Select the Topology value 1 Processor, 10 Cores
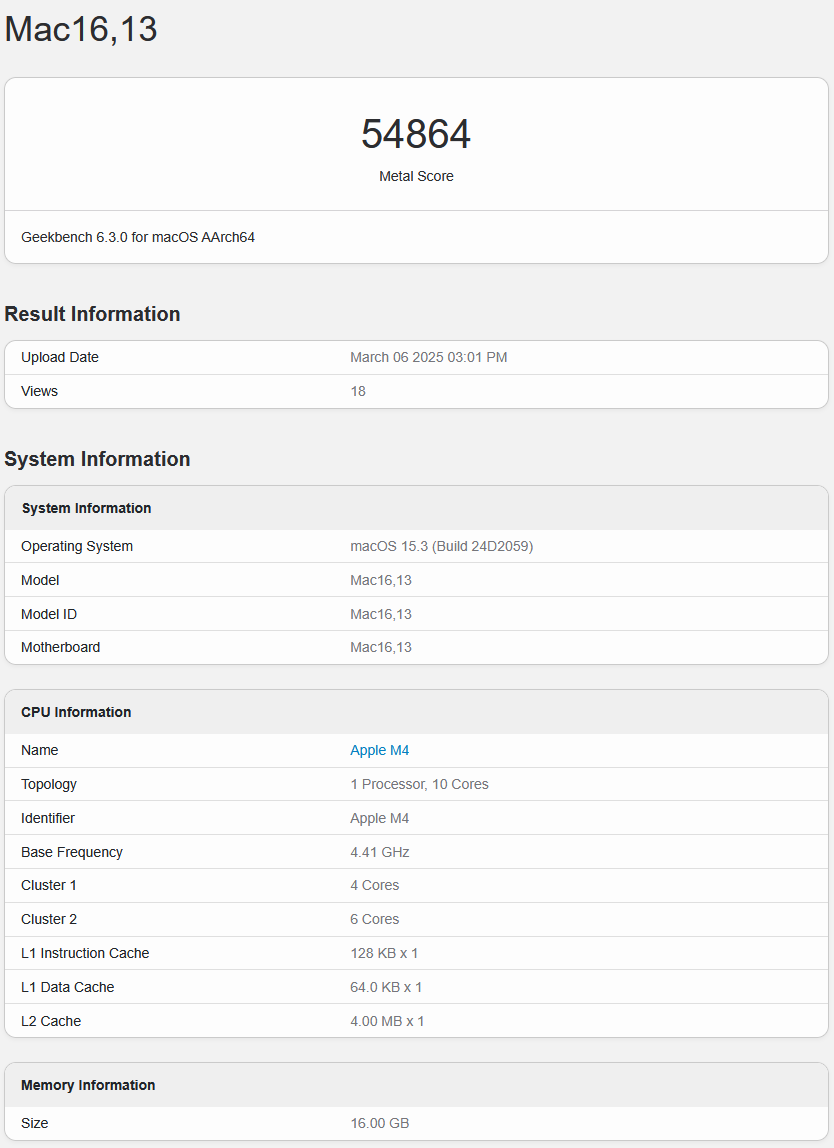The width and height of the screenshot is (834, 1148). 419,784
